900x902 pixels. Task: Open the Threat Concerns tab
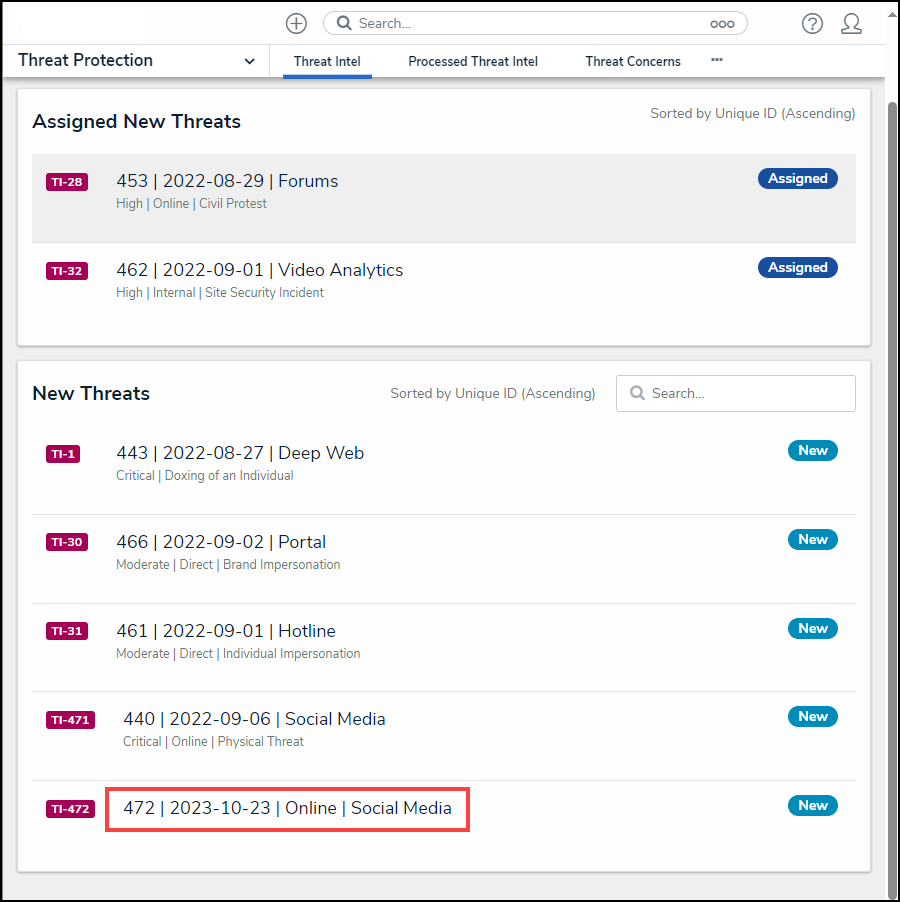point(633,61)
